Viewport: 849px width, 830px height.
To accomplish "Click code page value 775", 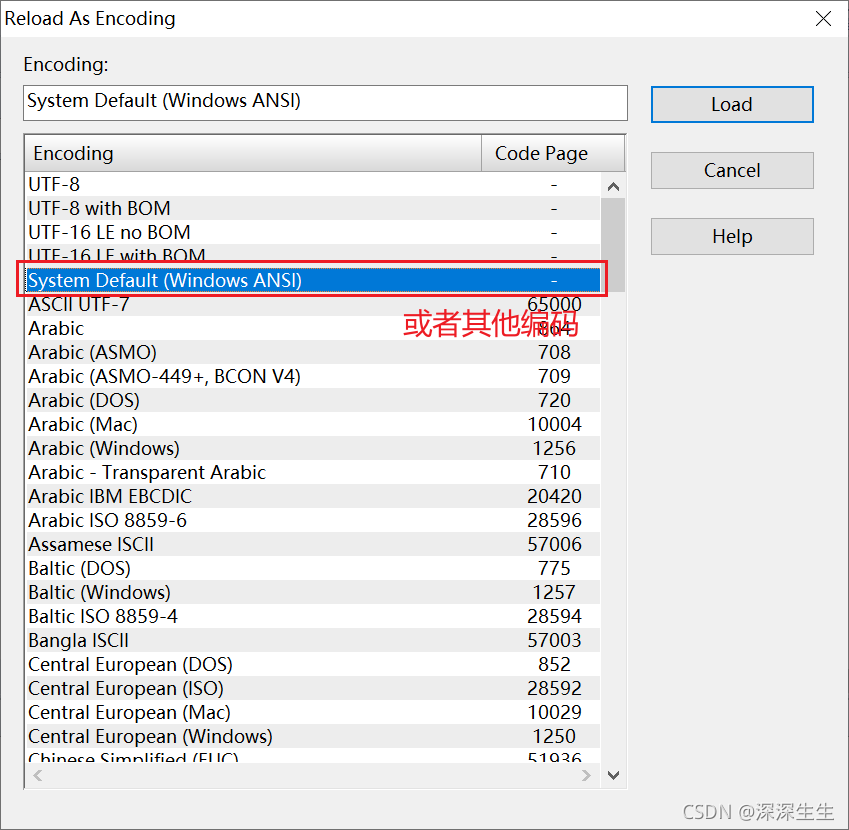I will (x=554, y=568).
